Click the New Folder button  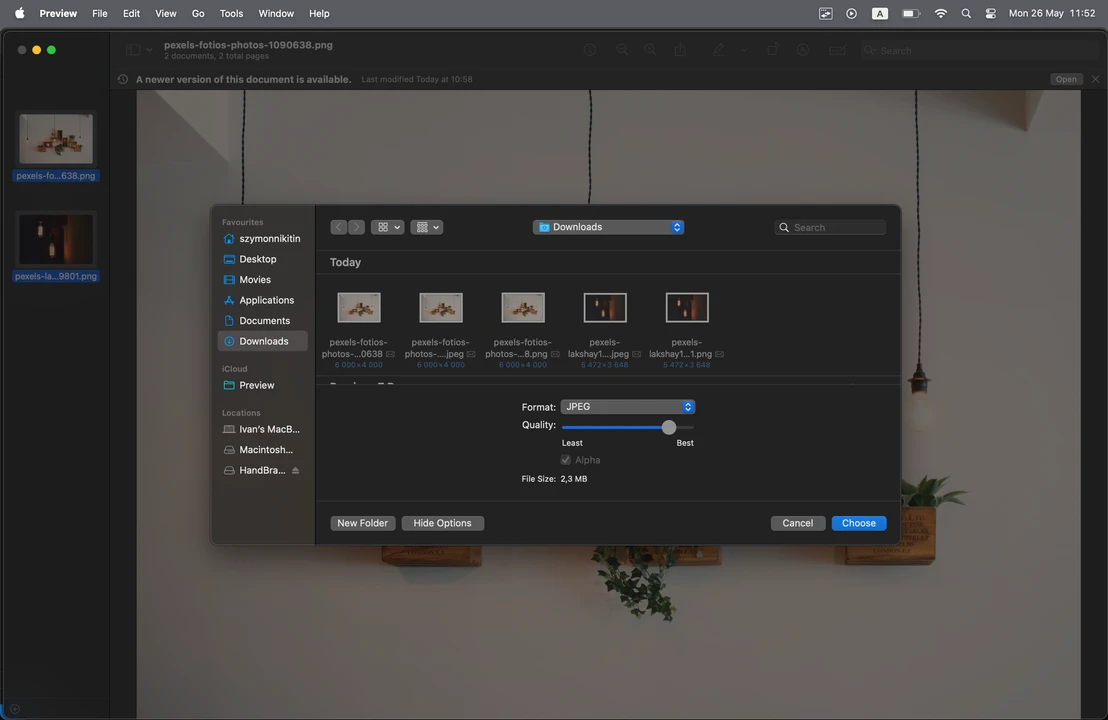[x=363, y=523]
